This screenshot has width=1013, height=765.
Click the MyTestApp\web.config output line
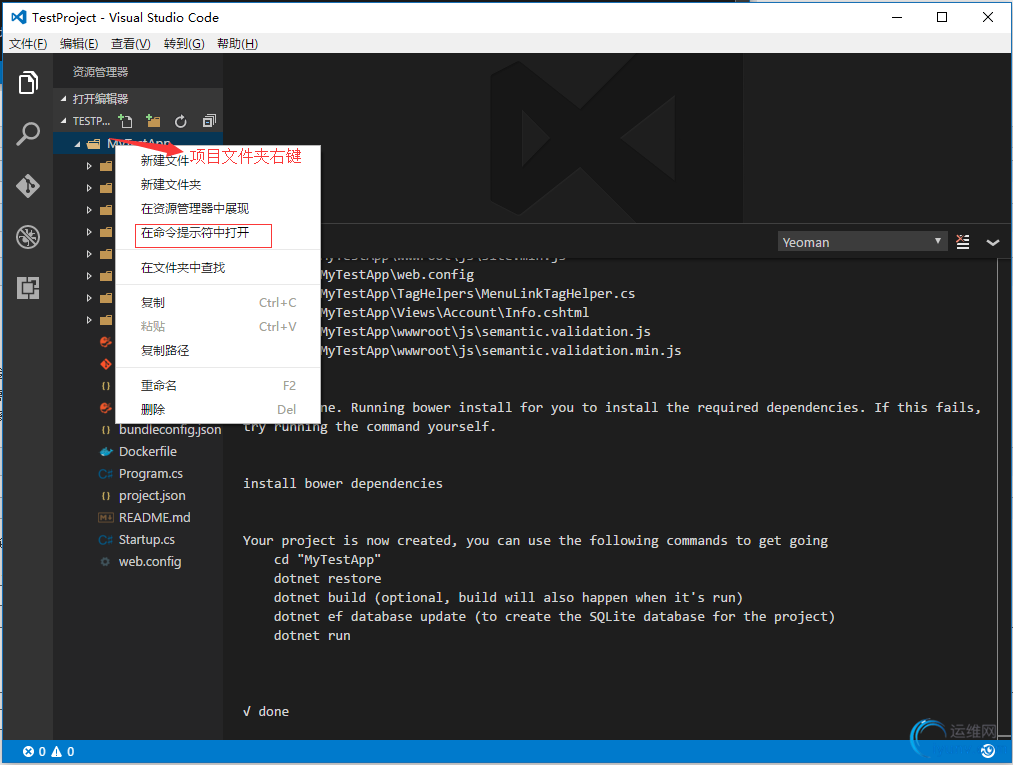coord(397,275)
